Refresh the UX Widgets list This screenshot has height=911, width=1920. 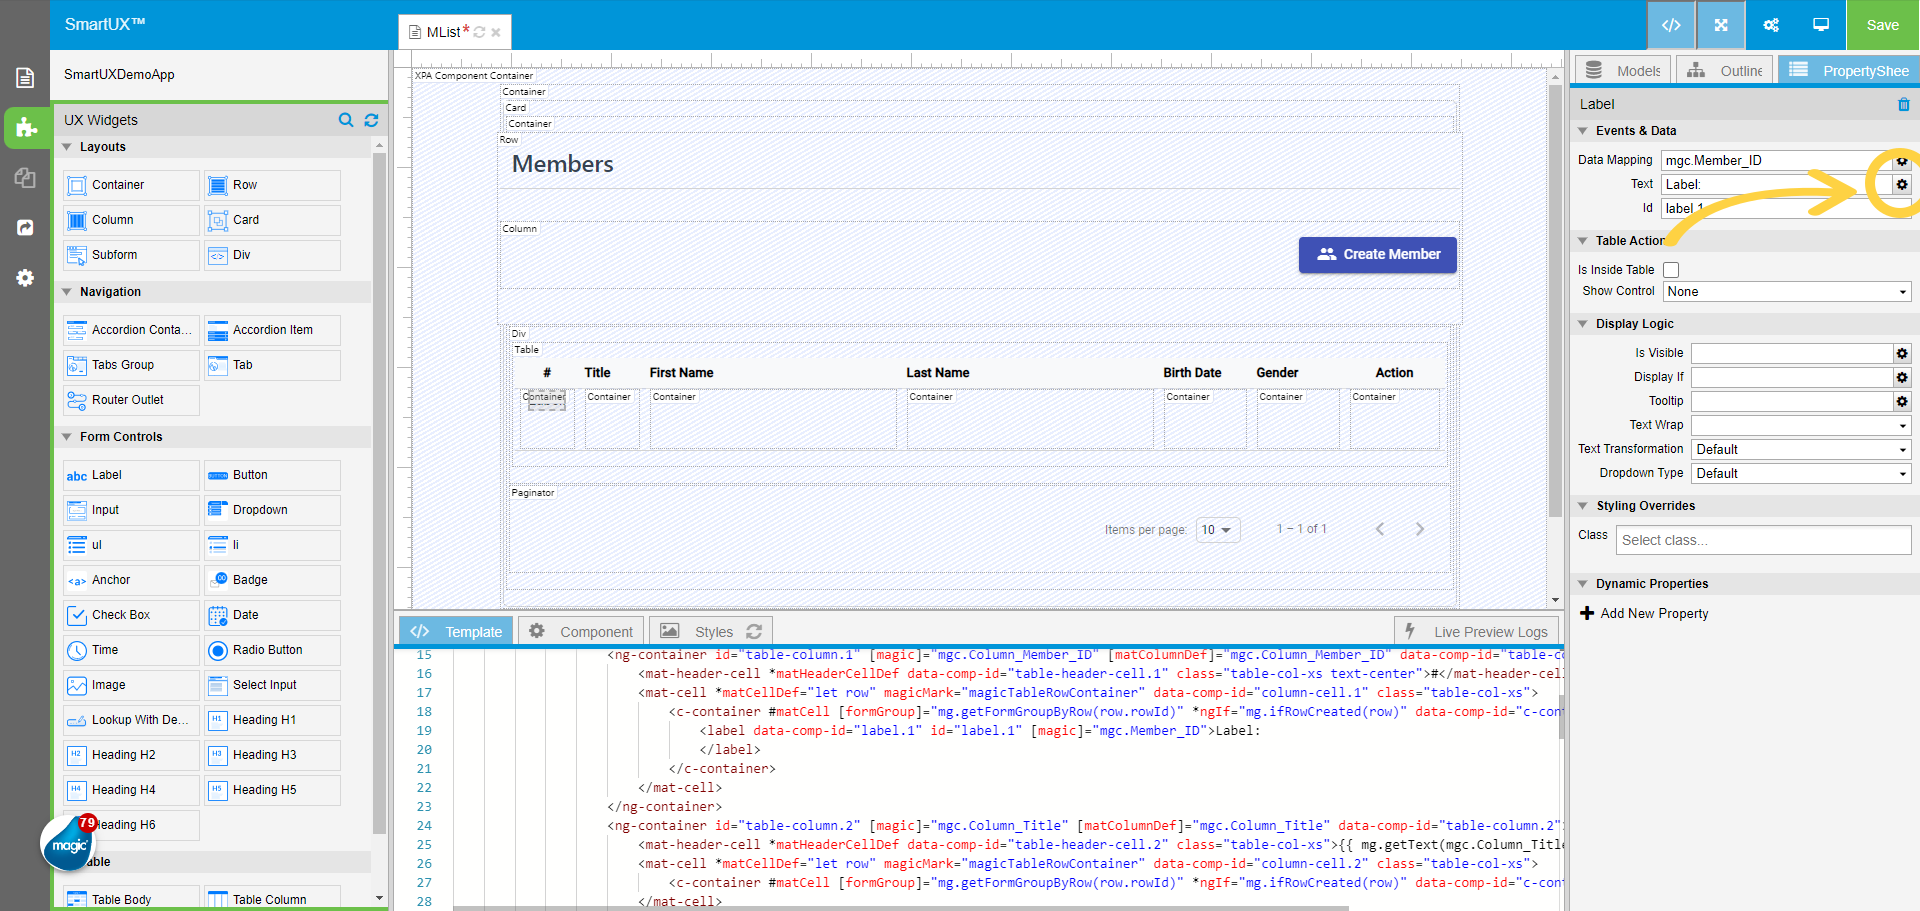[371, 120]
